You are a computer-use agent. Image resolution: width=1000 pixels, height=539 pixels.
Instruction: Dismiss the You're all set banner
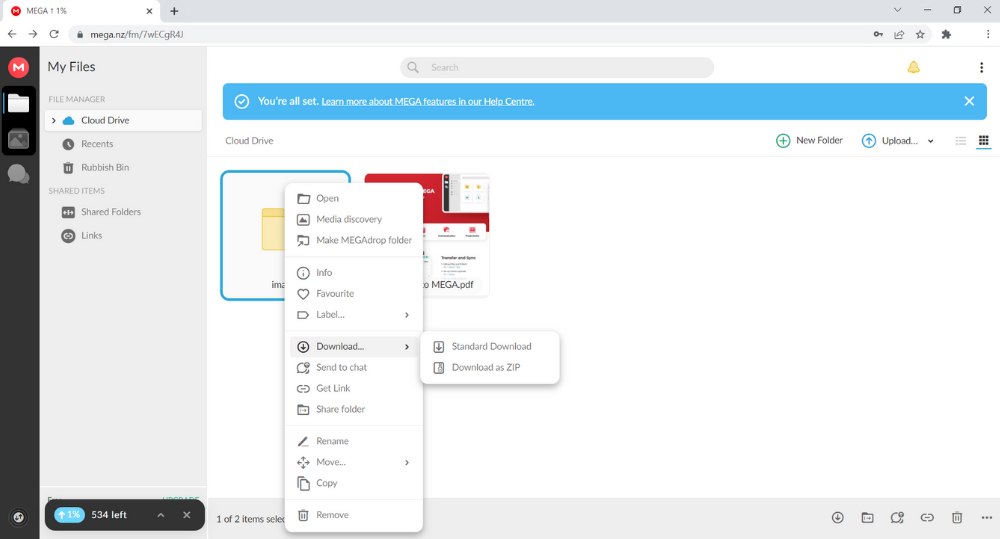(969, 101)
